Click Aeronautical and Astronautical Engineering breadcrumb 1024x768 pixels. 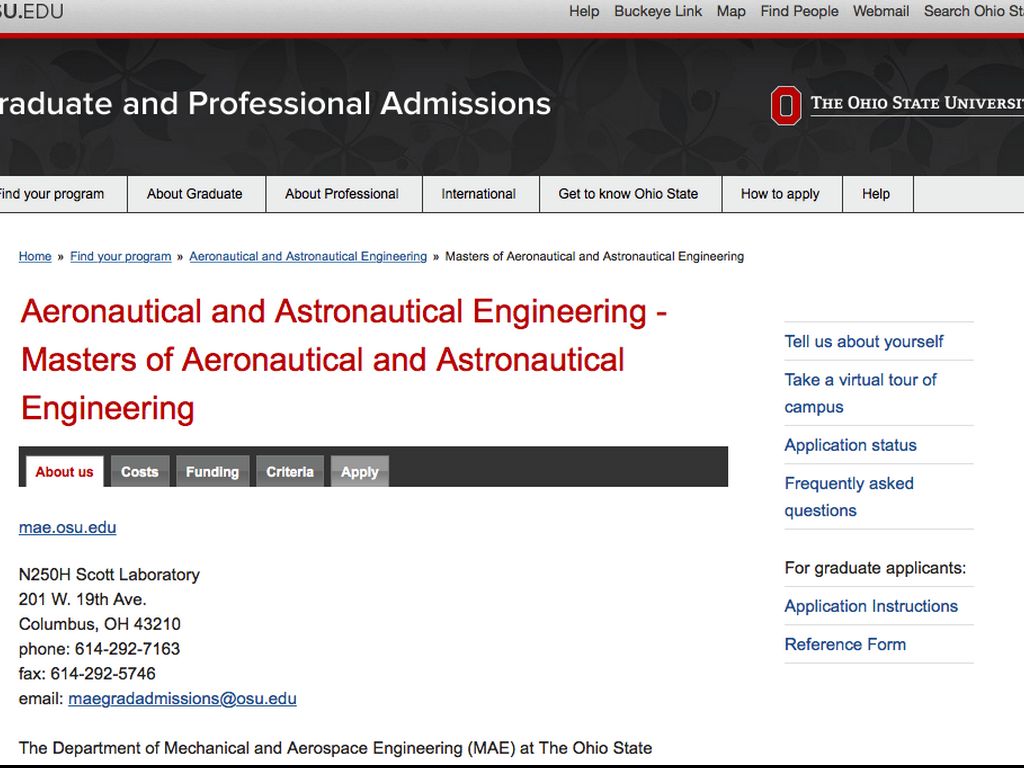click(308, 257)
